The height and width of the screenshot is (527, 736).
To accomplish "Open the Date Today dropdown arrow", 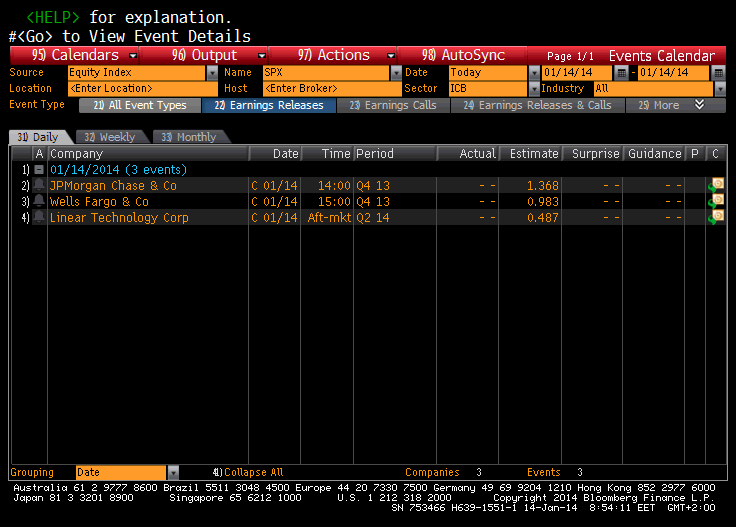I will (x=534, y=73).
